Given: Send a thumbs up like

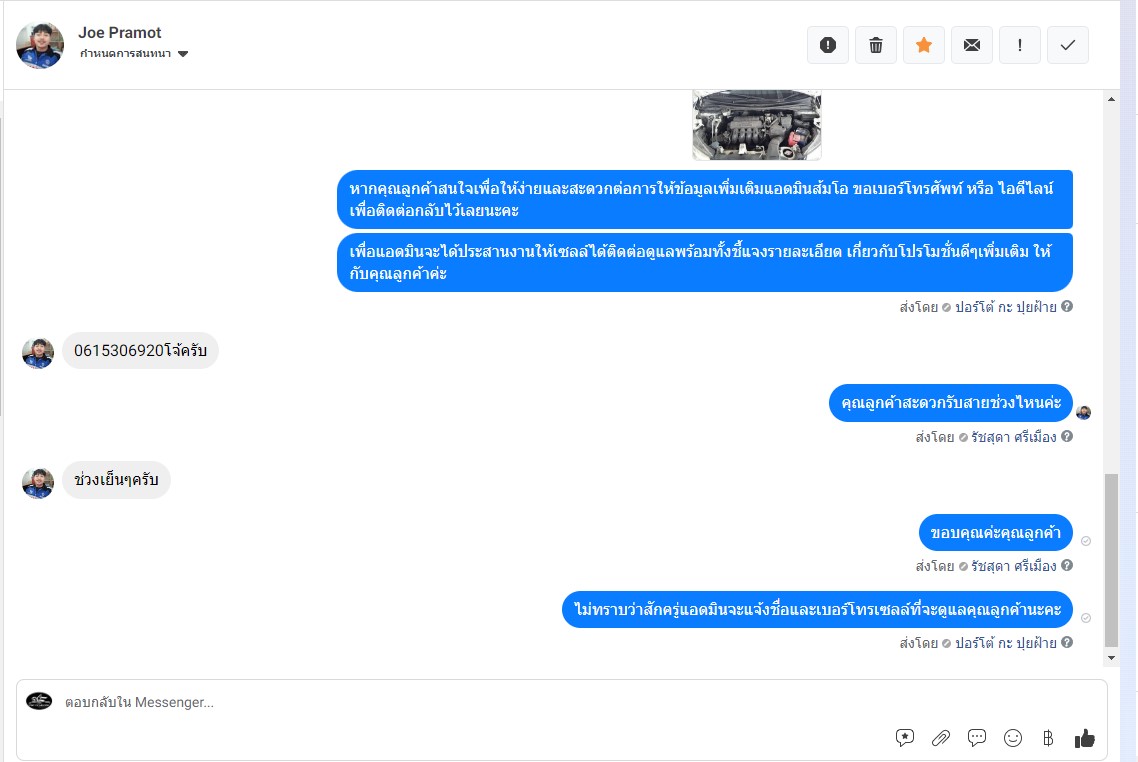Looking at the screenshot, I should [x=1084, y=738].
